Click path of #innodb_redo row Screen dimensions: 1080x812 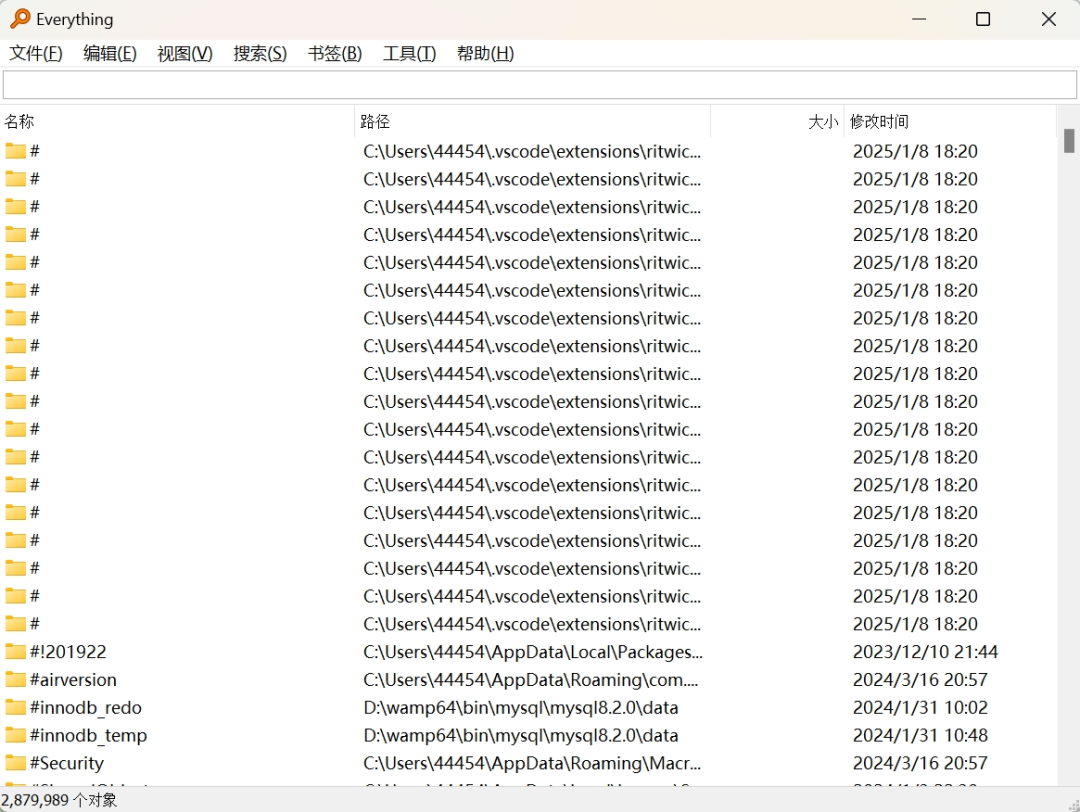point(521,707)
